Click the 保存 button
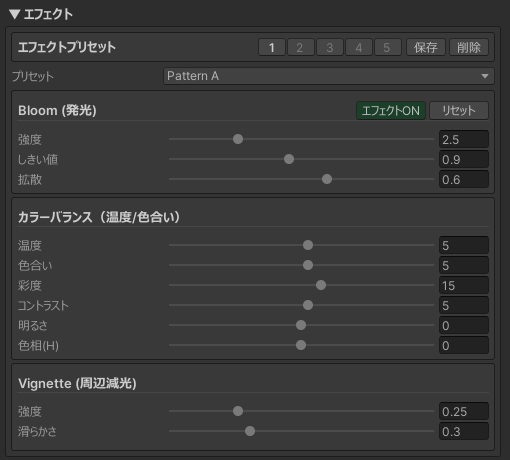The height and width of the screenshot is (460, 510). point(426,47)
